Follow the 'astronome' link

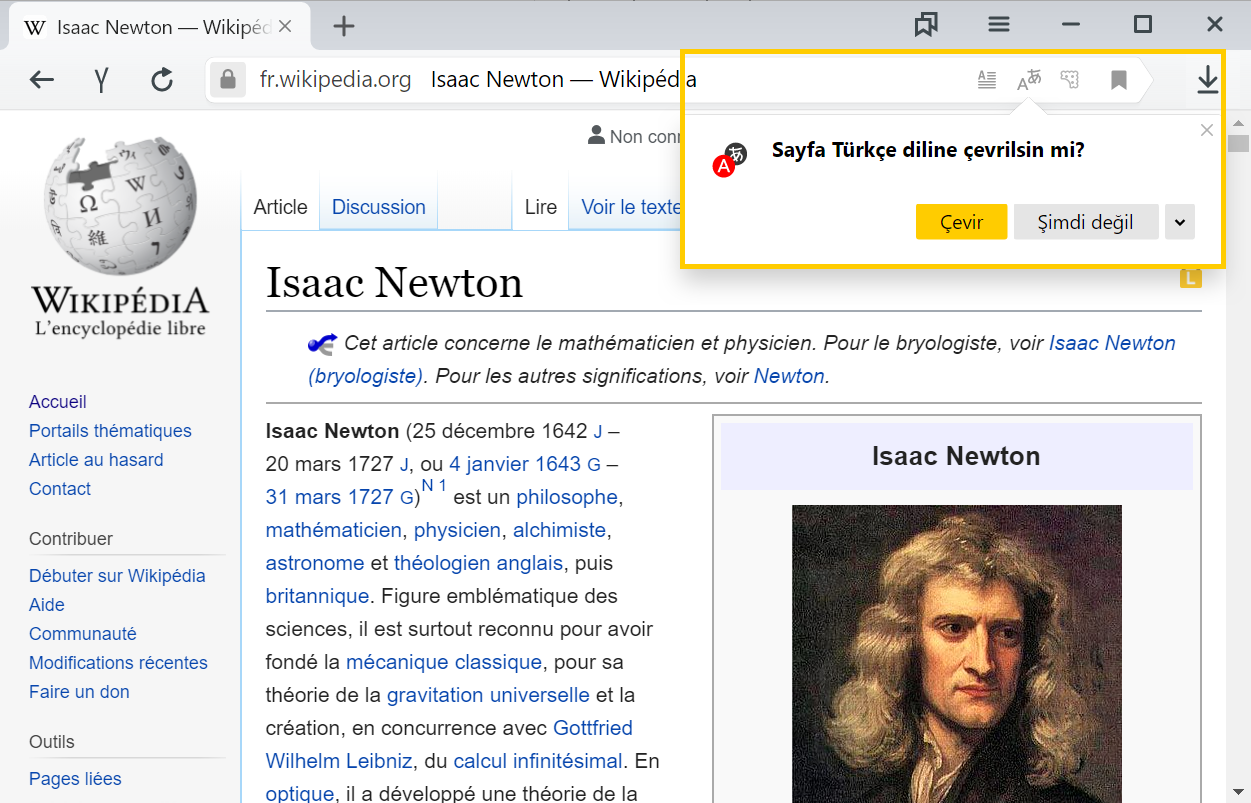[x=315, y=563]
